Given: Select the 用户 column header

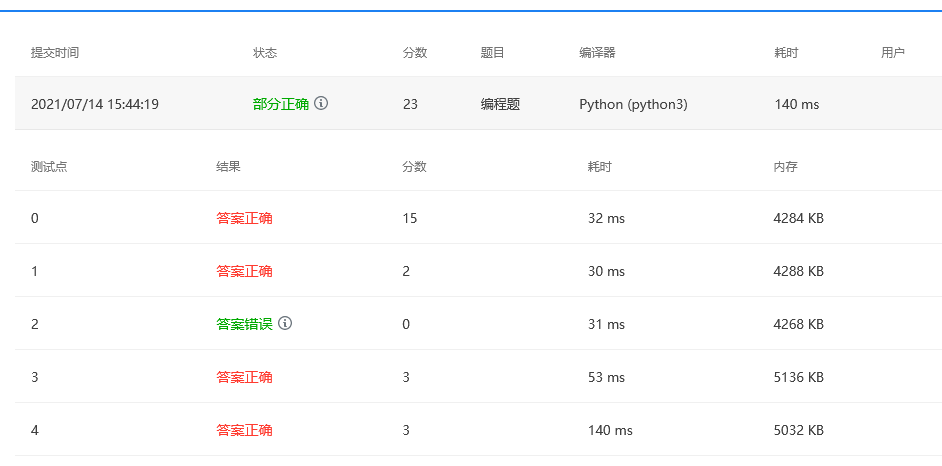Looking at the screenshot, I should point(893,53).
